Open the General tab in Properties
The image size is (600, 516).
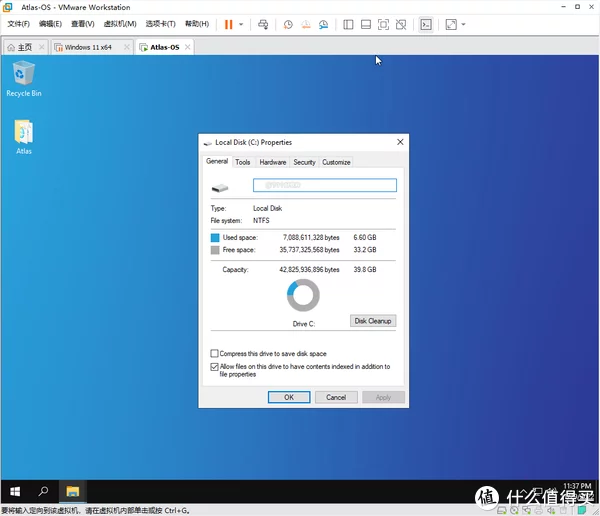coord(217,161)
